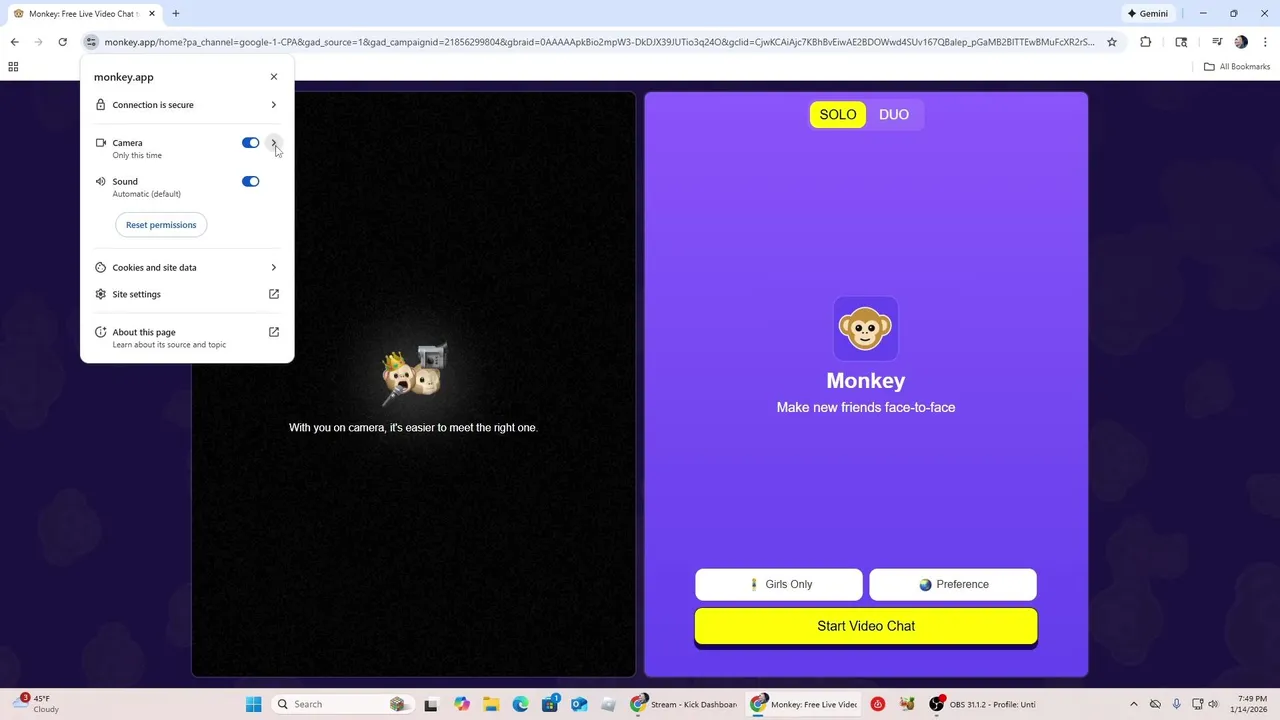Viewport: 1280px width, 720px height.
Task: Click the cookie icon beside Cookies and site data
Action: click(101, 268)
